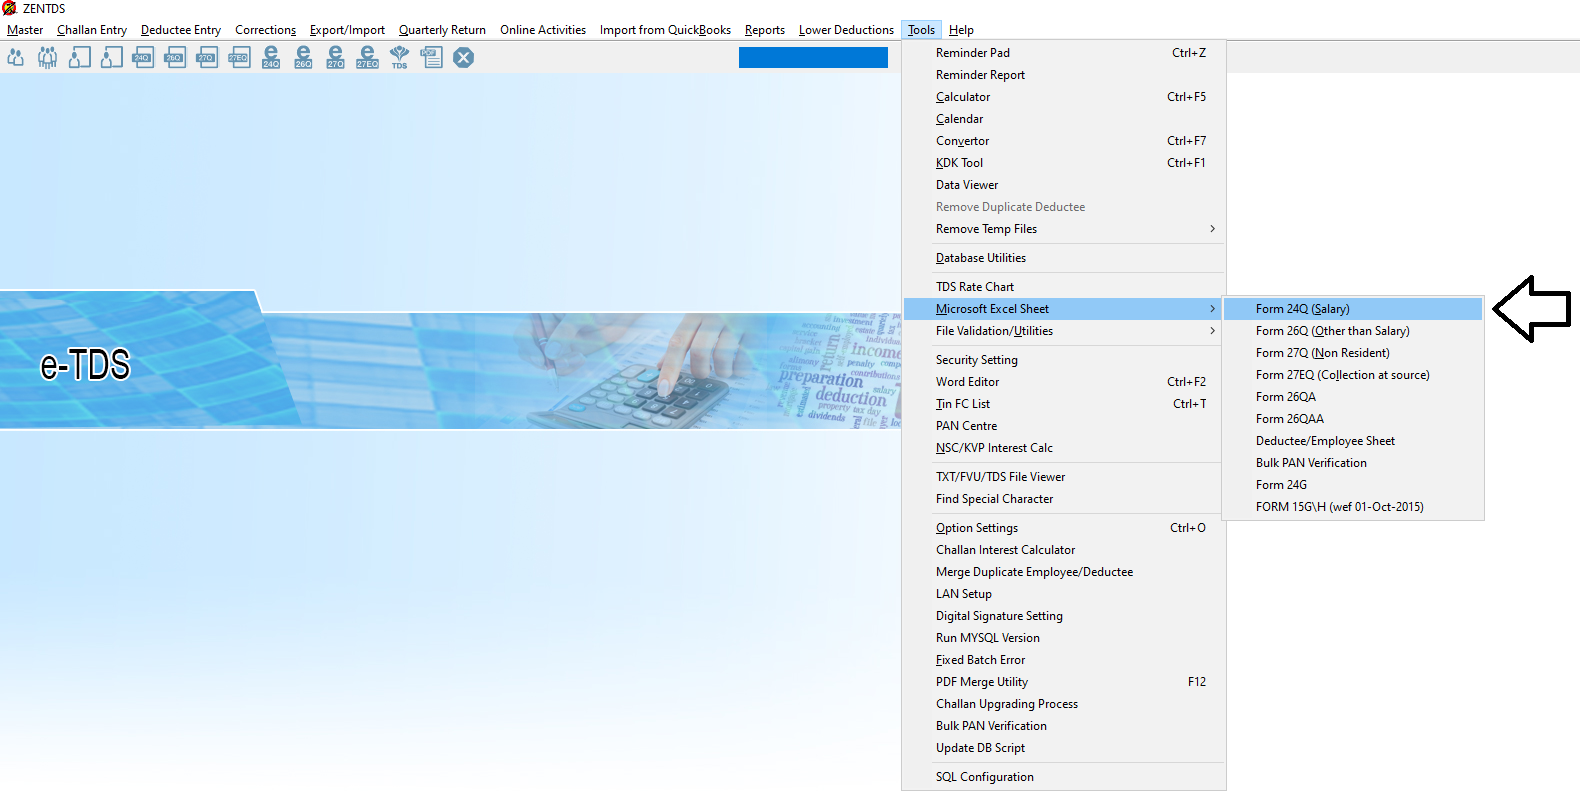Click the PDF document toolbar icon
The width and height of the screenshot is (1580, 811).
pyautogui.click(x=431, y=57)
